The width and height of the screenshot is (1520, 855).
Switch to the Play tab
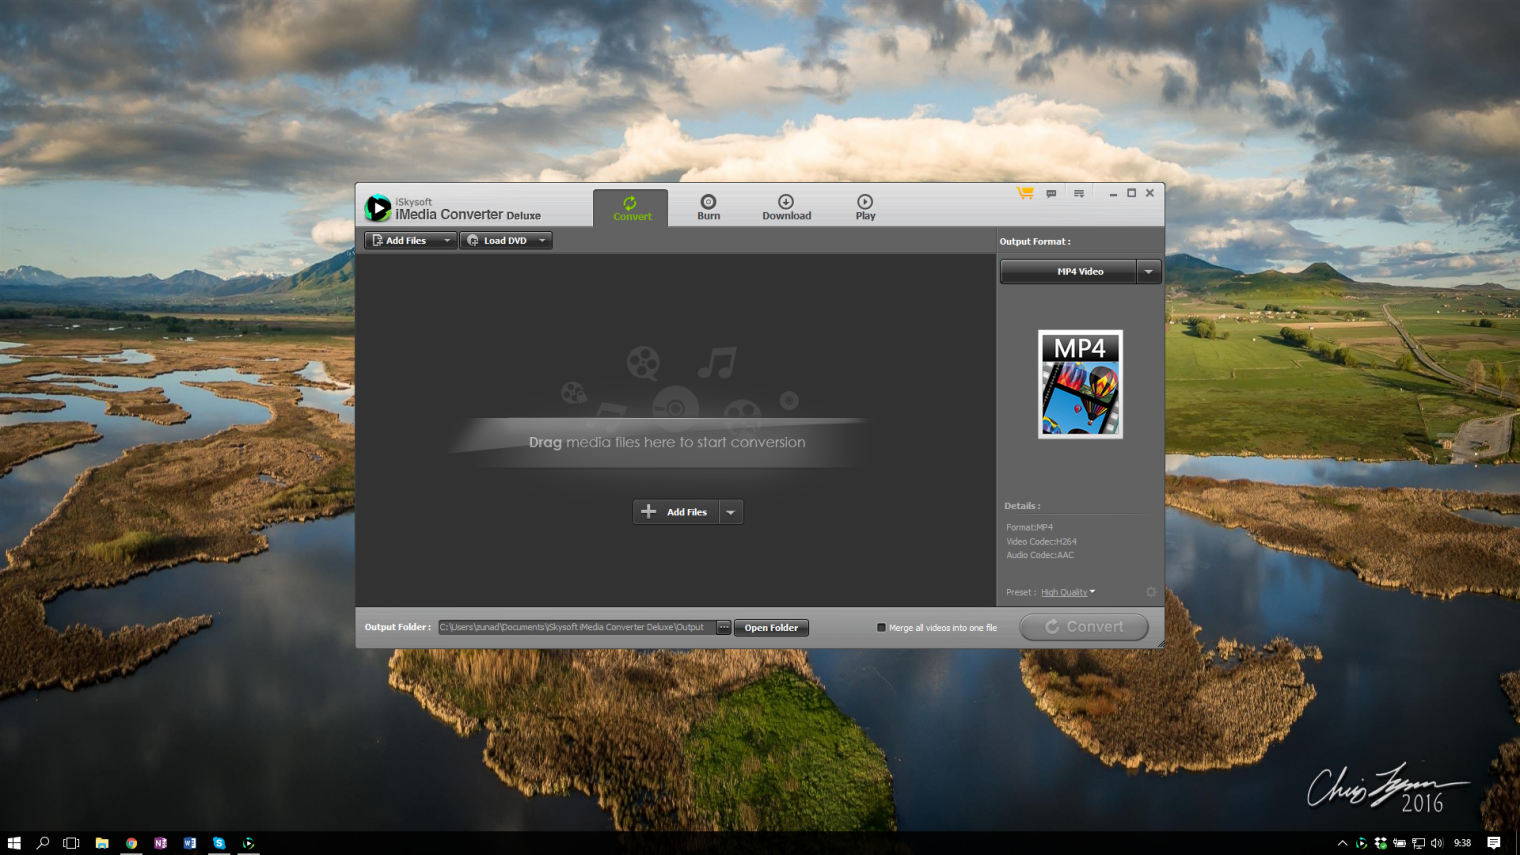865,207
